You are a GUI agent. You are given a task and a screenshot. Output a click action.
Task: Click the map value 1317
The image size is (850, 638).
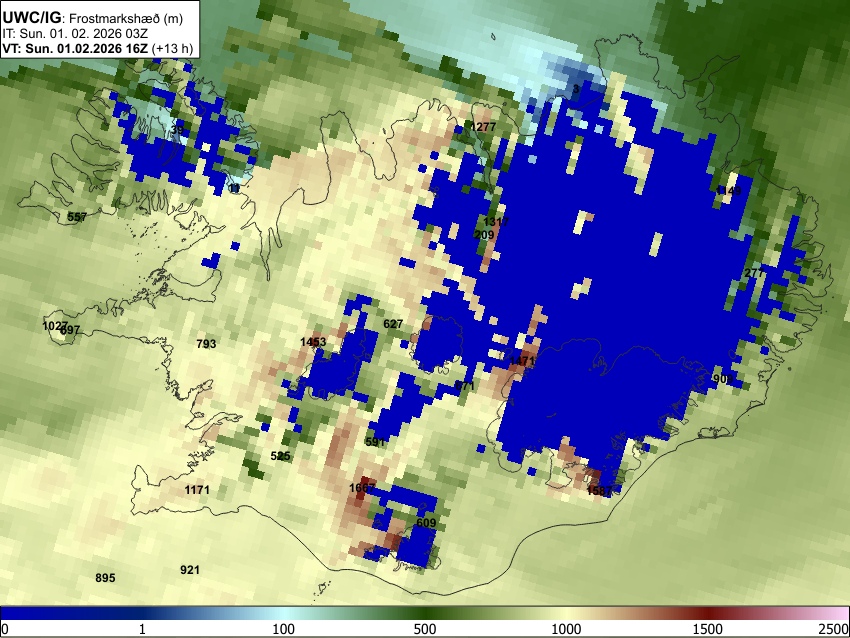[496, 221]
